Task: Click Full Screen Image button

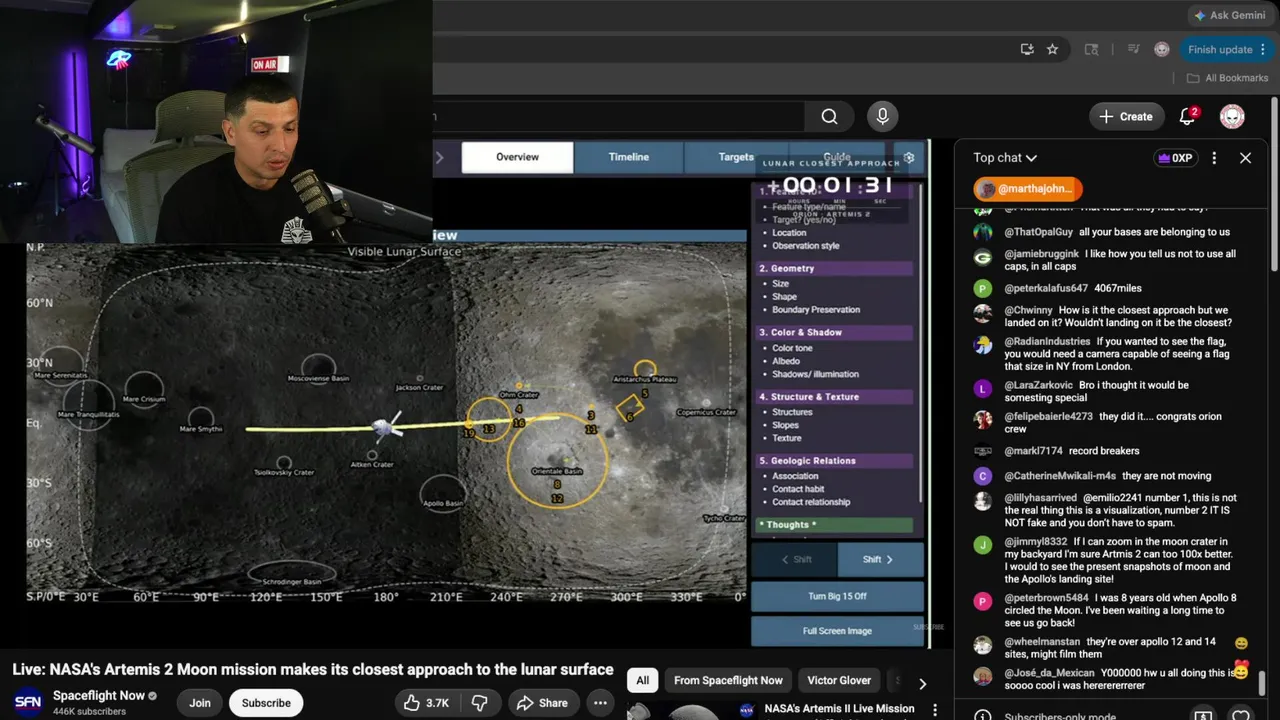Action: [x=837, y=631]
